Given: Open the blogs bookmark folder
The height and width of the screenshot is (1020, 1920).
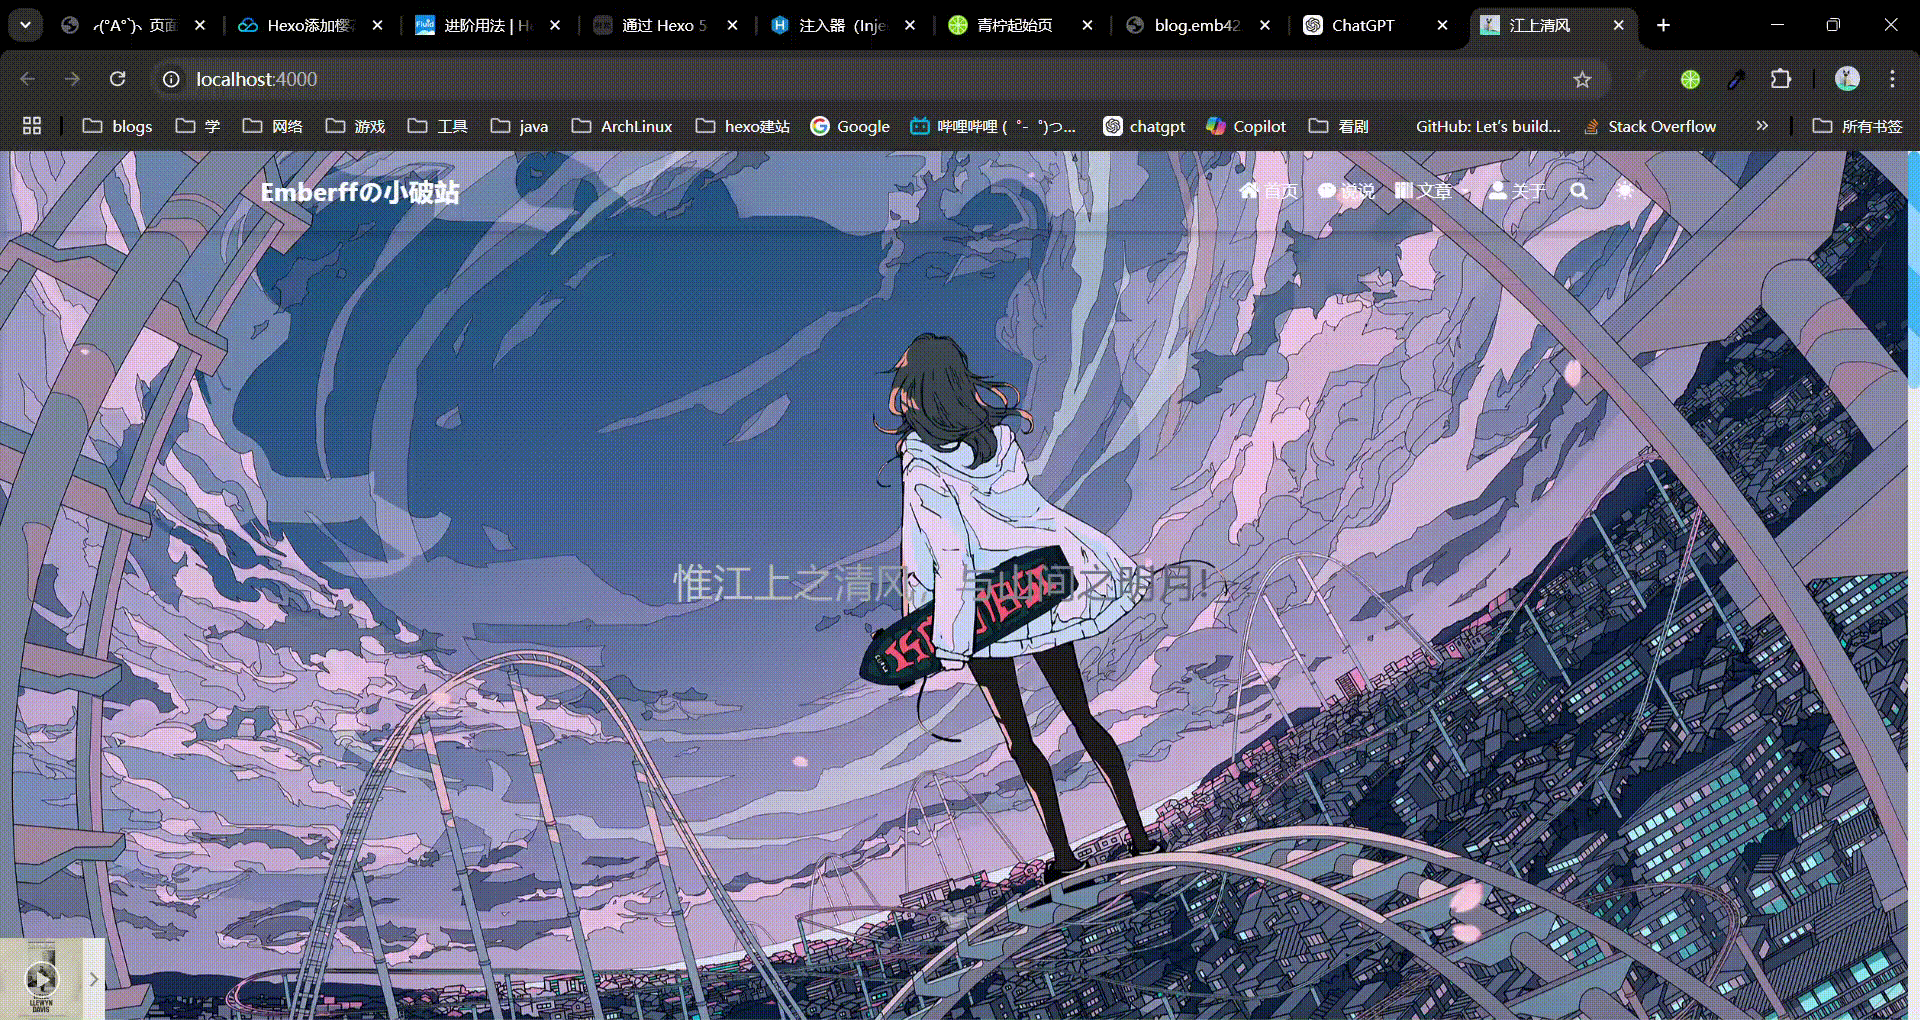Looking at the screenshot, I should click(118, 126).
